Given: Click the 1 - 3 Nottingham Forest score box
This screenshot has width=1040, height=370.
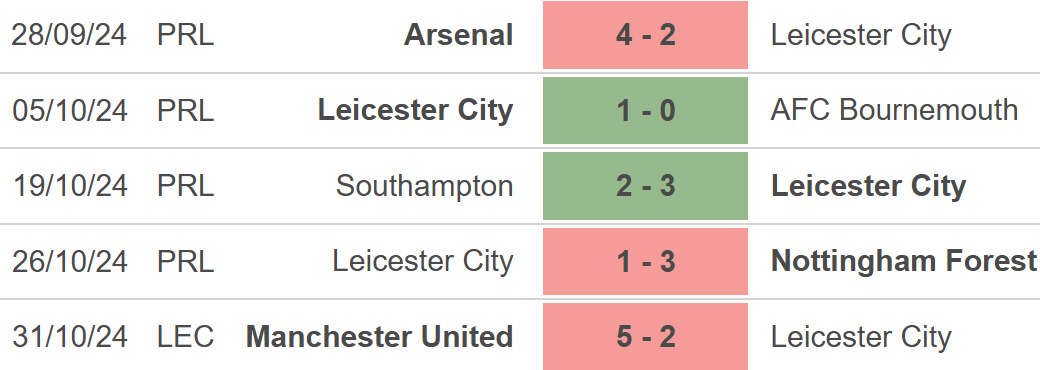Looking at the screenshot, I should point(645,261).
